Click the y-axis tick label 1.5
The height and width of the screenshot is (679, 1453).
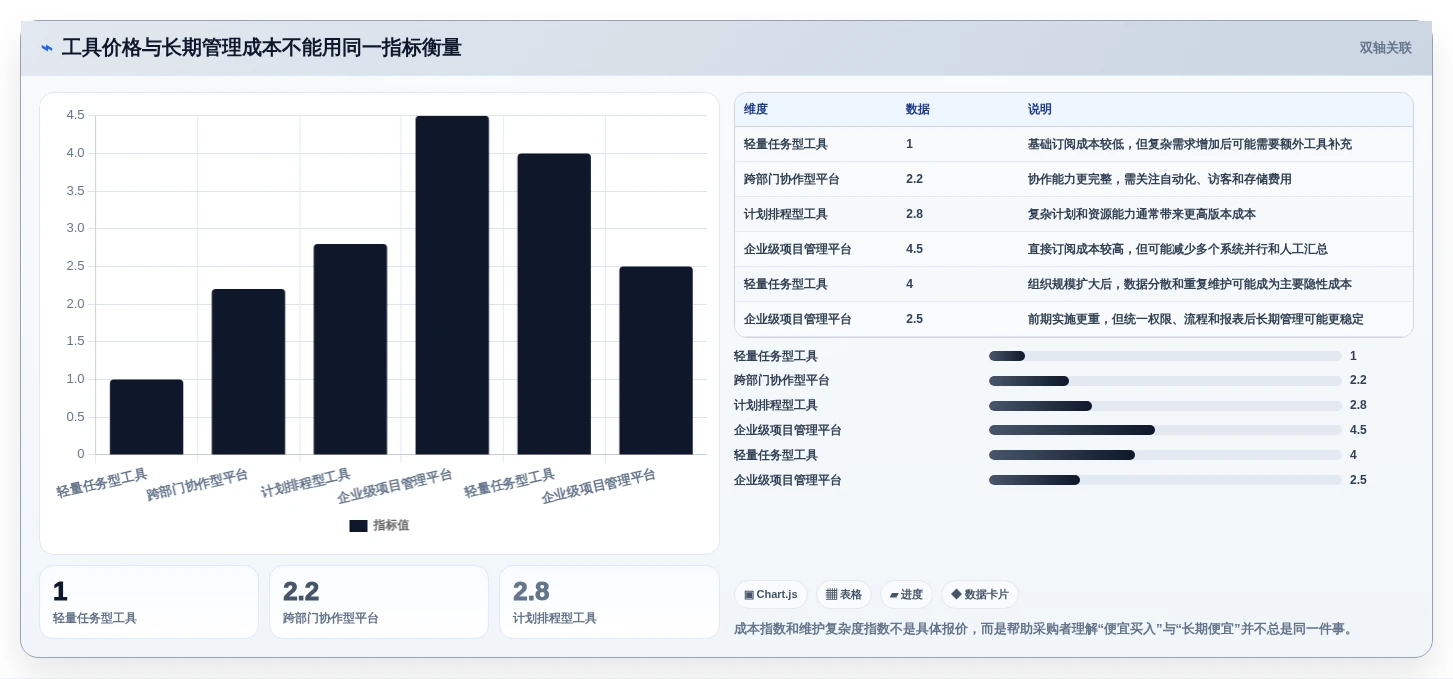pyautogui.click(x=75, y=341)
